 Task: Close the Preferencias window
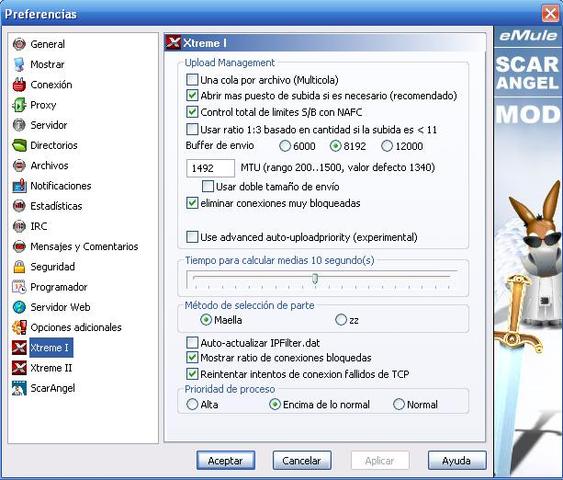(x=550, y=14)
